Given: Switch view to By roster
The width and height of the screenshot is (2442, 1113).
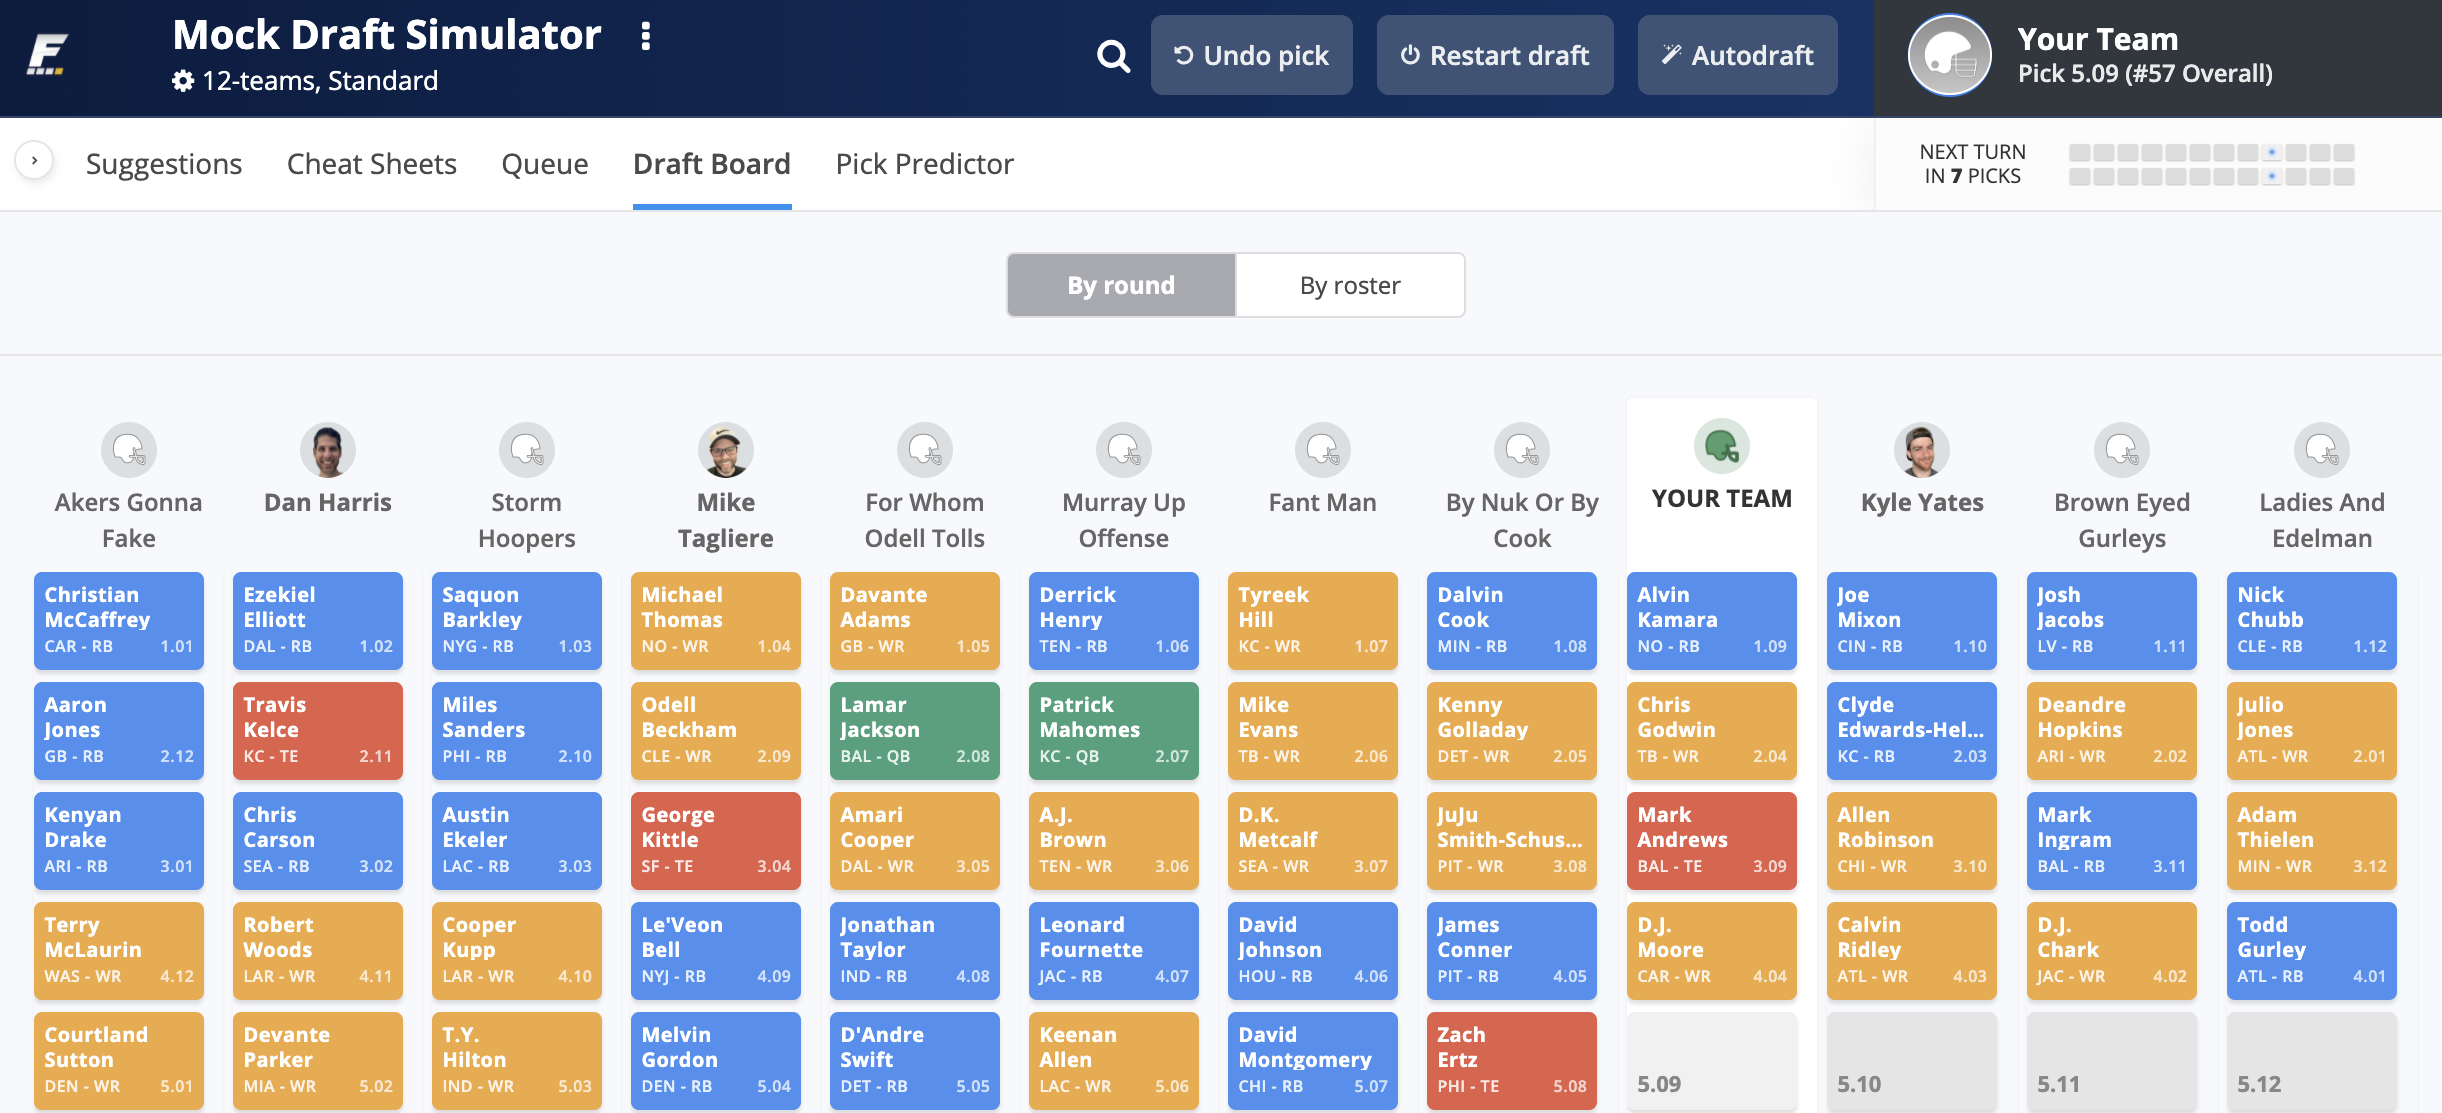Looking at the screenshot, I should pyautogui.click(x=1350, y=286).
